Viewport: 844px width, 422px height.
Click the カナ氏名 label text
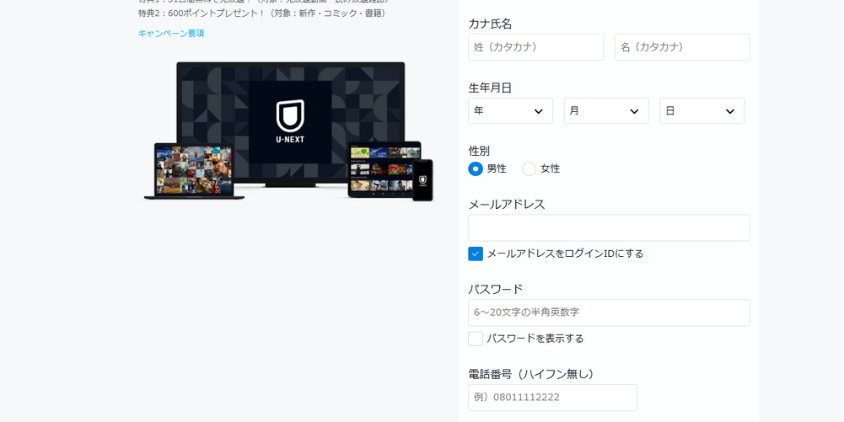point(490,24)
